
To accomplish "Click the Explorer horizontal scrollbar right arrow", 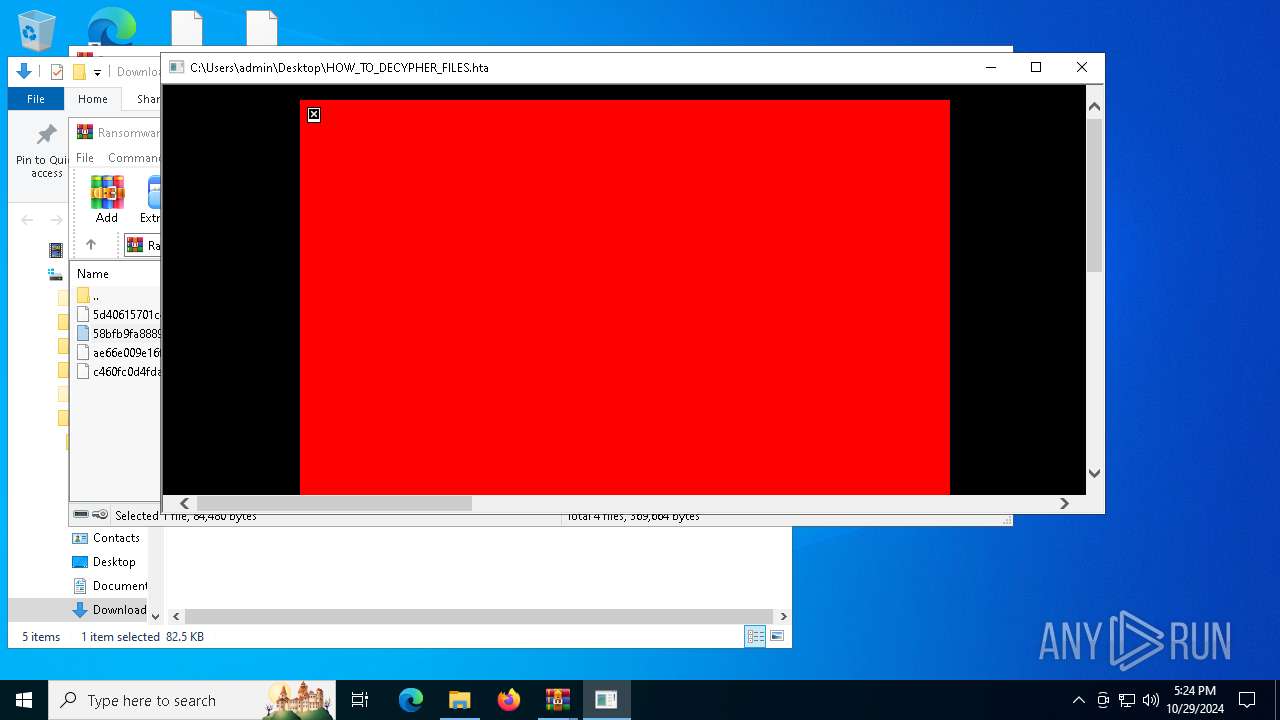I will pyautogui.click(x=783, y=617).
